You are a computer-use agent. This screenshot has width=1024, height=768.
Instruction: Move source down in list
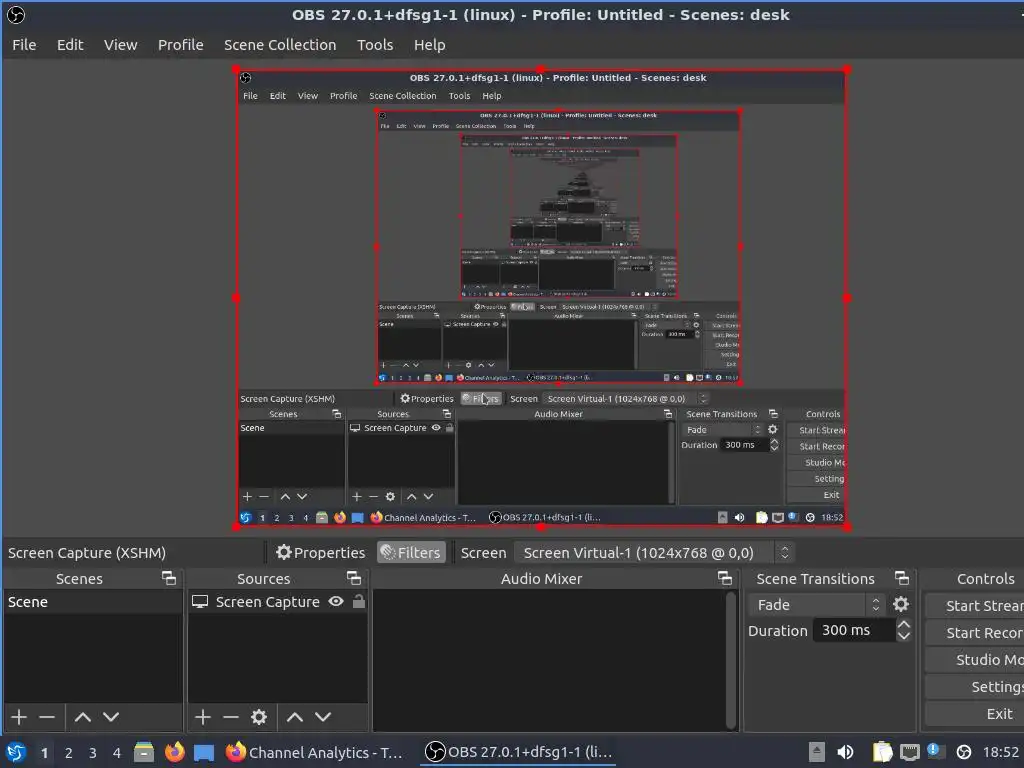click(323, 717)
